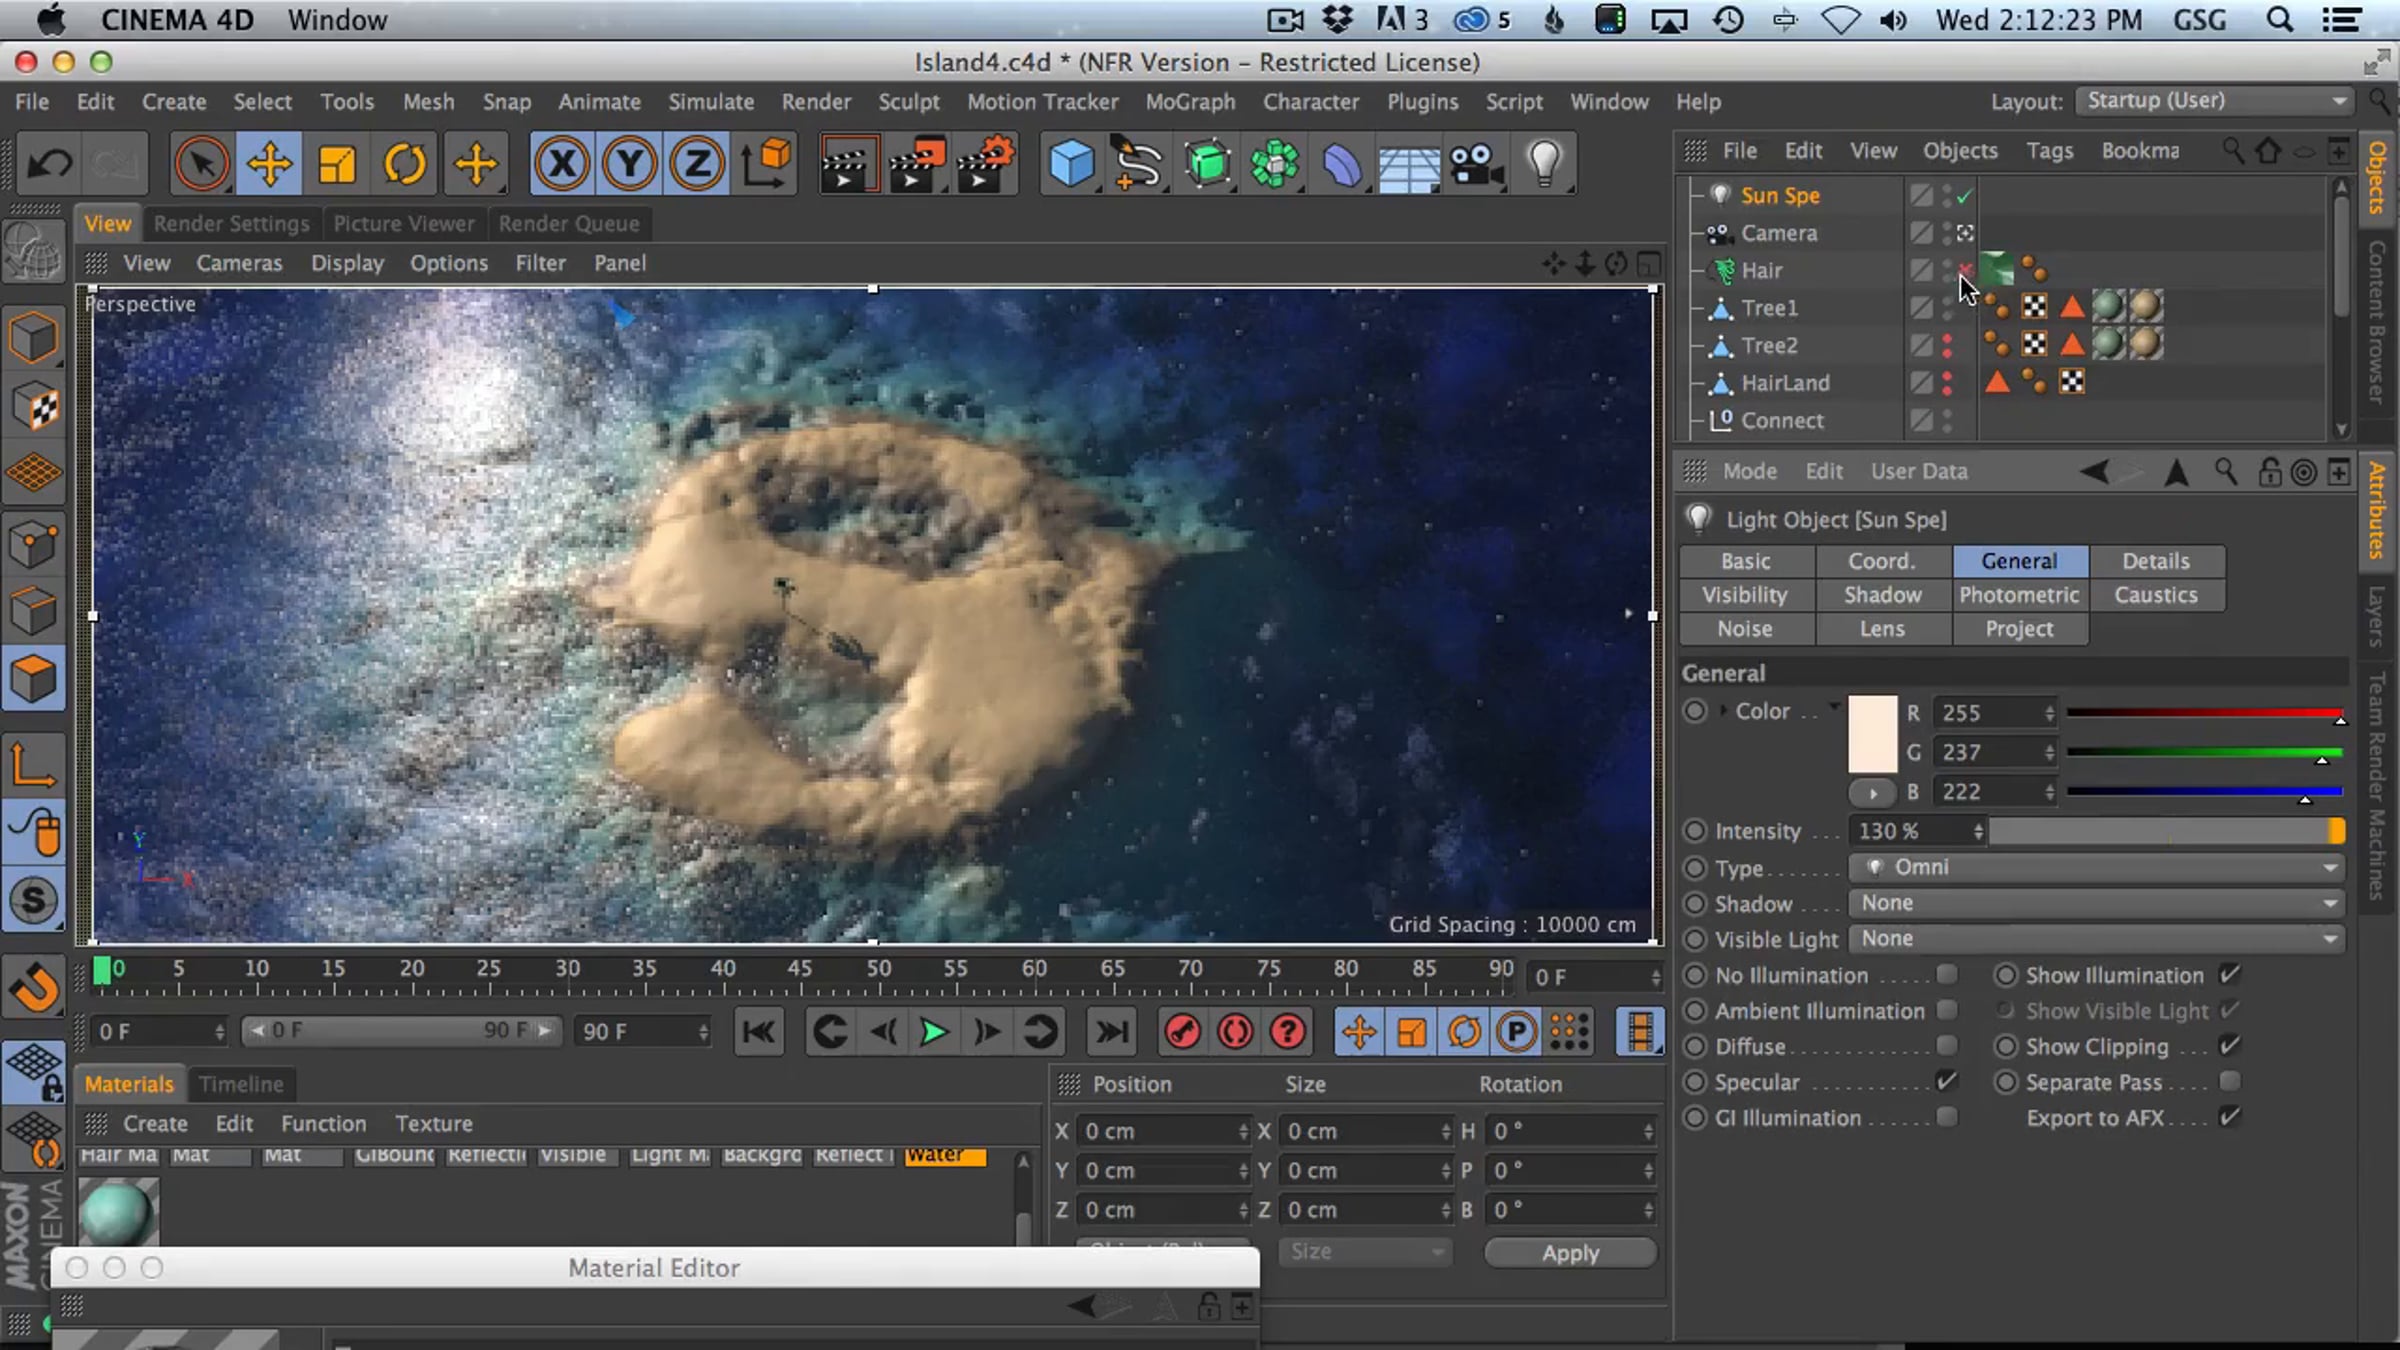The image size is (2400, 1350).
Task: Switch to Picture Viewer tab
Action: click(x=404, y=224)
